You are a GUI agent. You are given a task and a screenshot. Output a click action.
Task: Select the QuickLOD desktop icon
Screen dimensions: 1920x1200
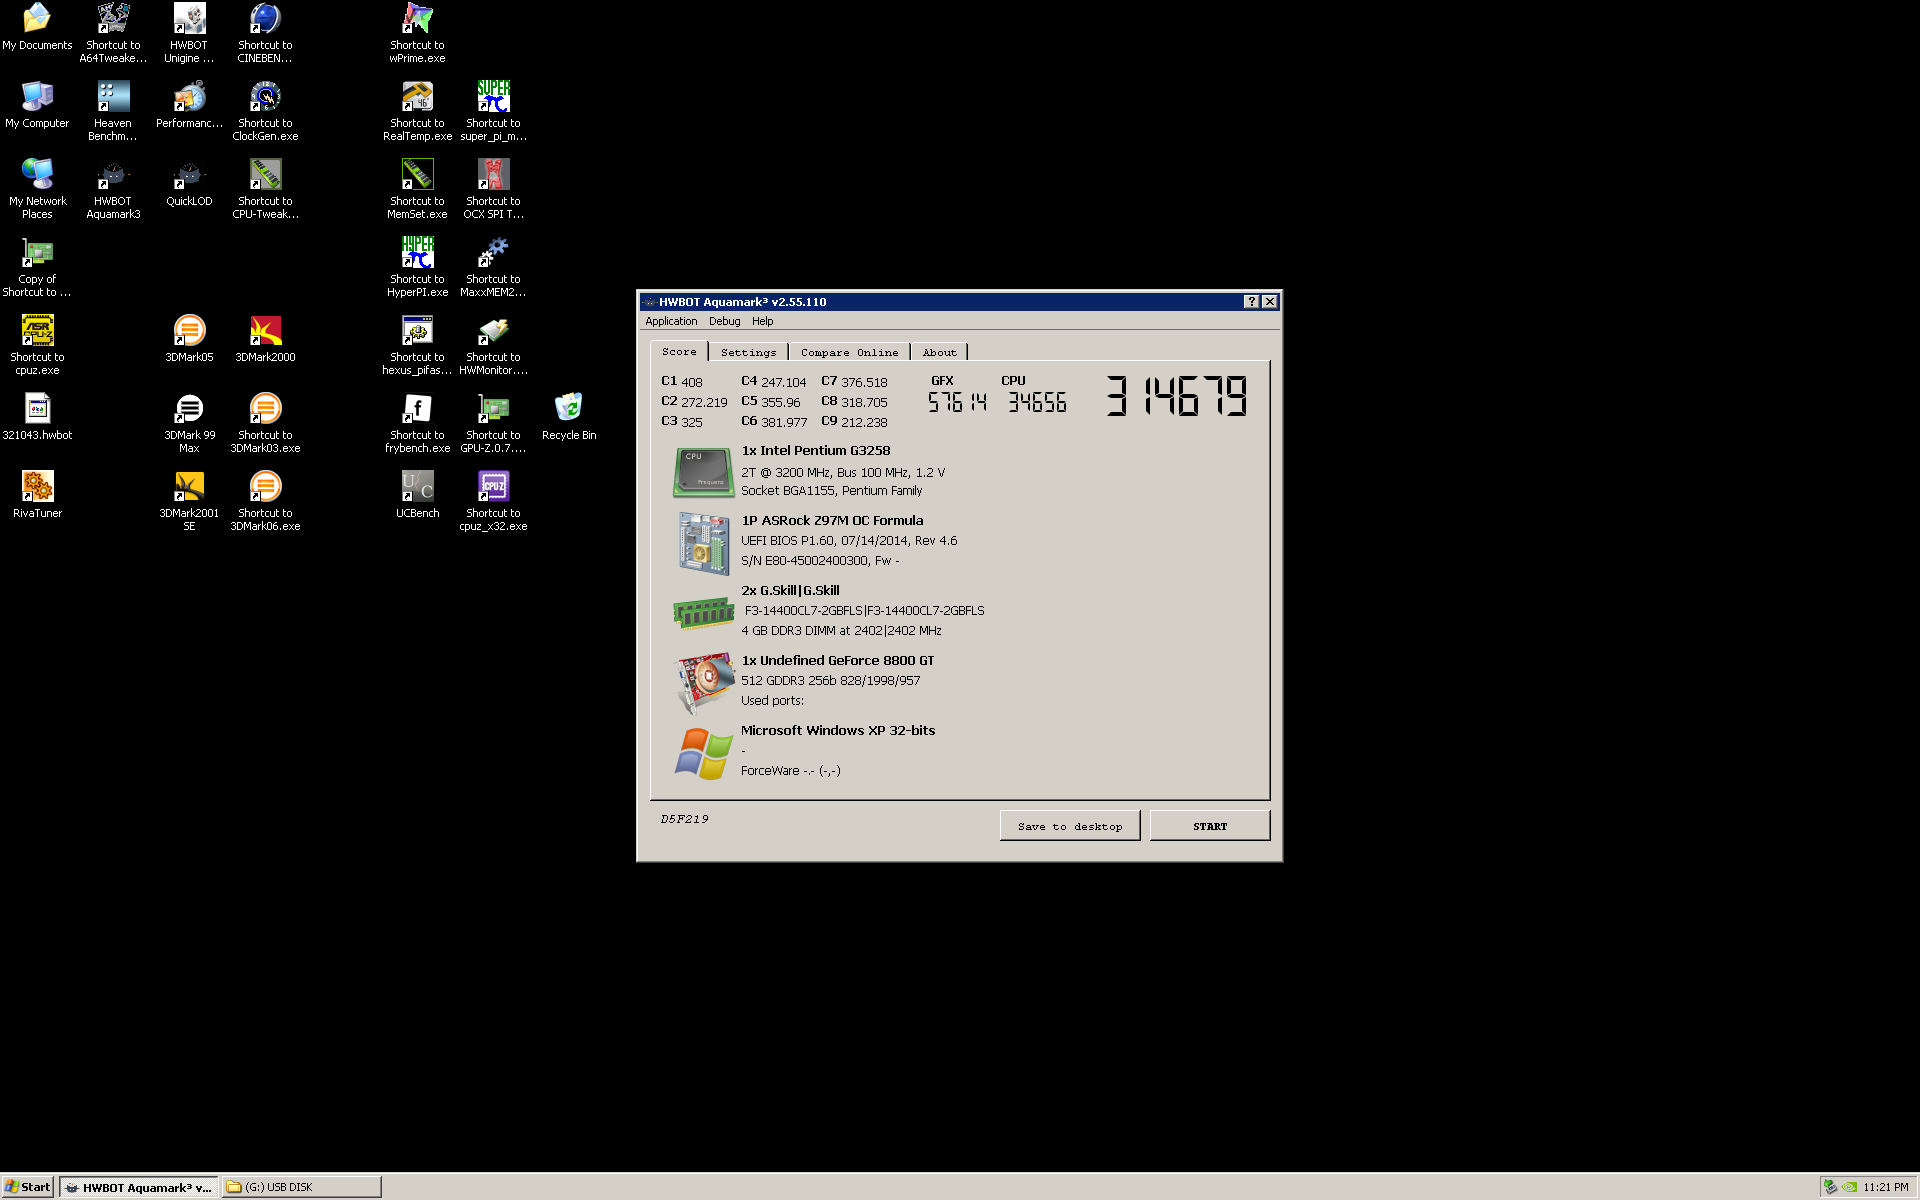point(189,184)
